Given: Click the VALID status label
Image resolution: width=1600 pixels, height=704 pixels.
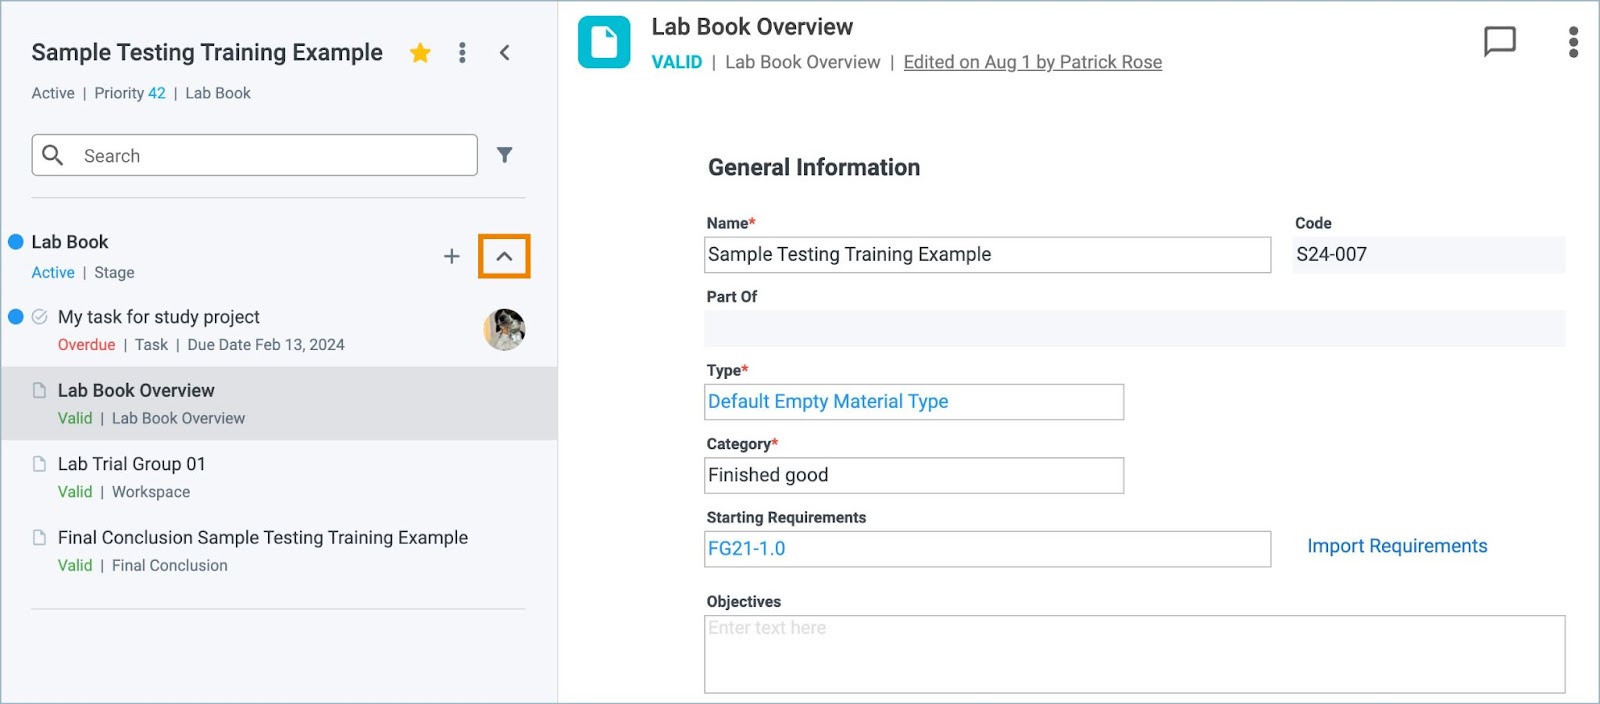Looking at the screenshot, I should pos(676,62).
